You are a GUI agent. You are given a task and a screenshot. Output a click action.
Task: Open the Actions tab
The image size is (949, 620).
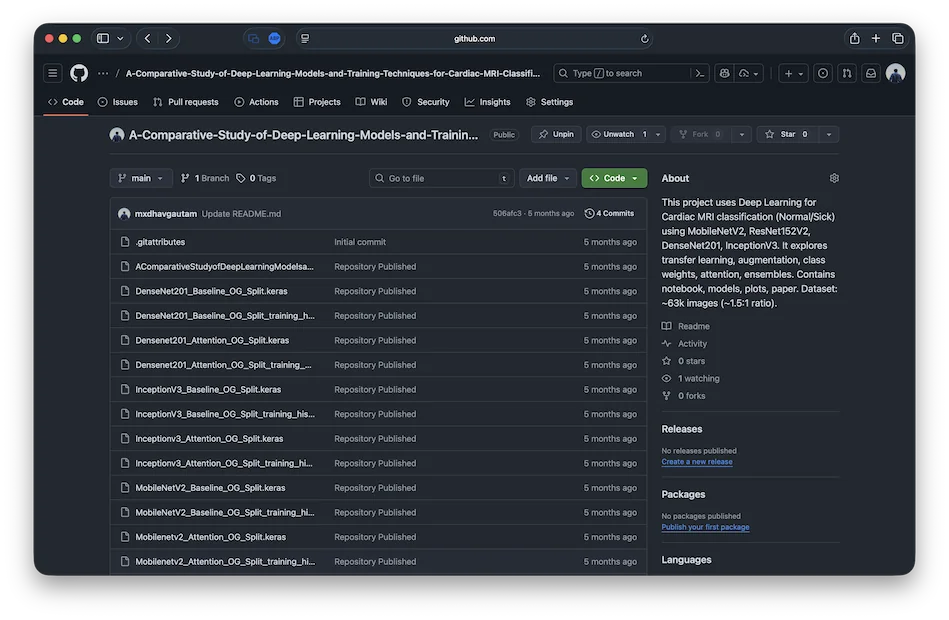257,102
